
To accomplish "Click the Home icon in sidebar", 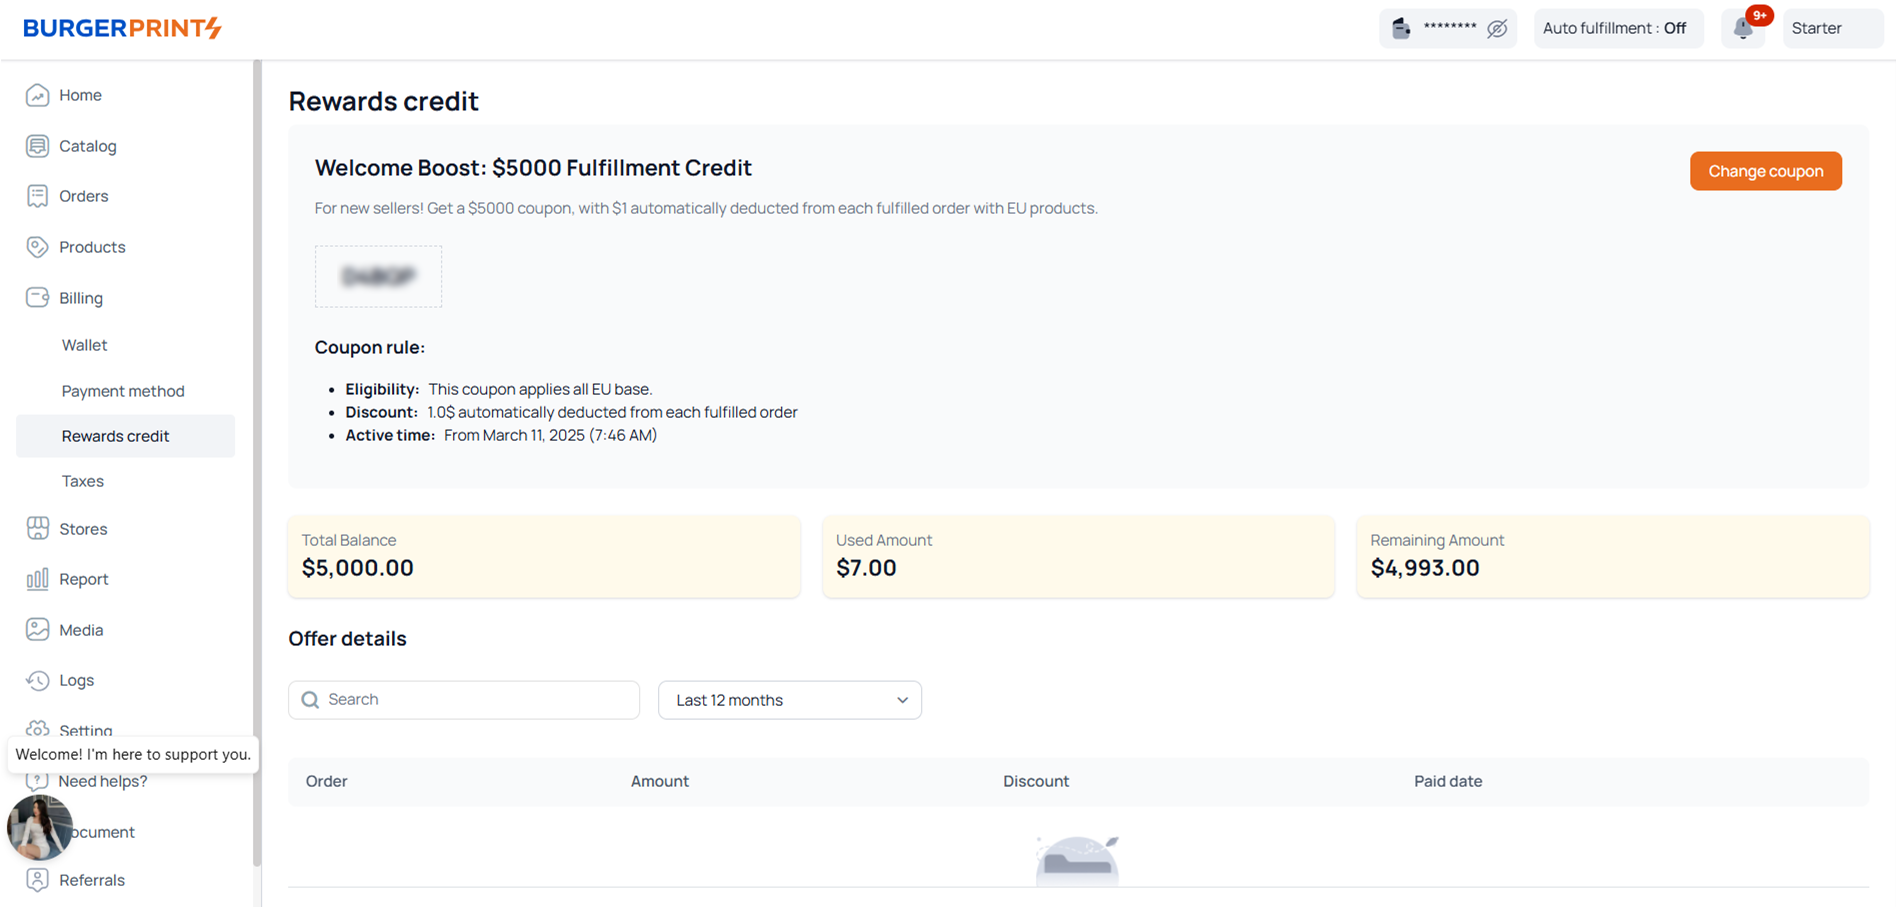I will click(37, 95).
